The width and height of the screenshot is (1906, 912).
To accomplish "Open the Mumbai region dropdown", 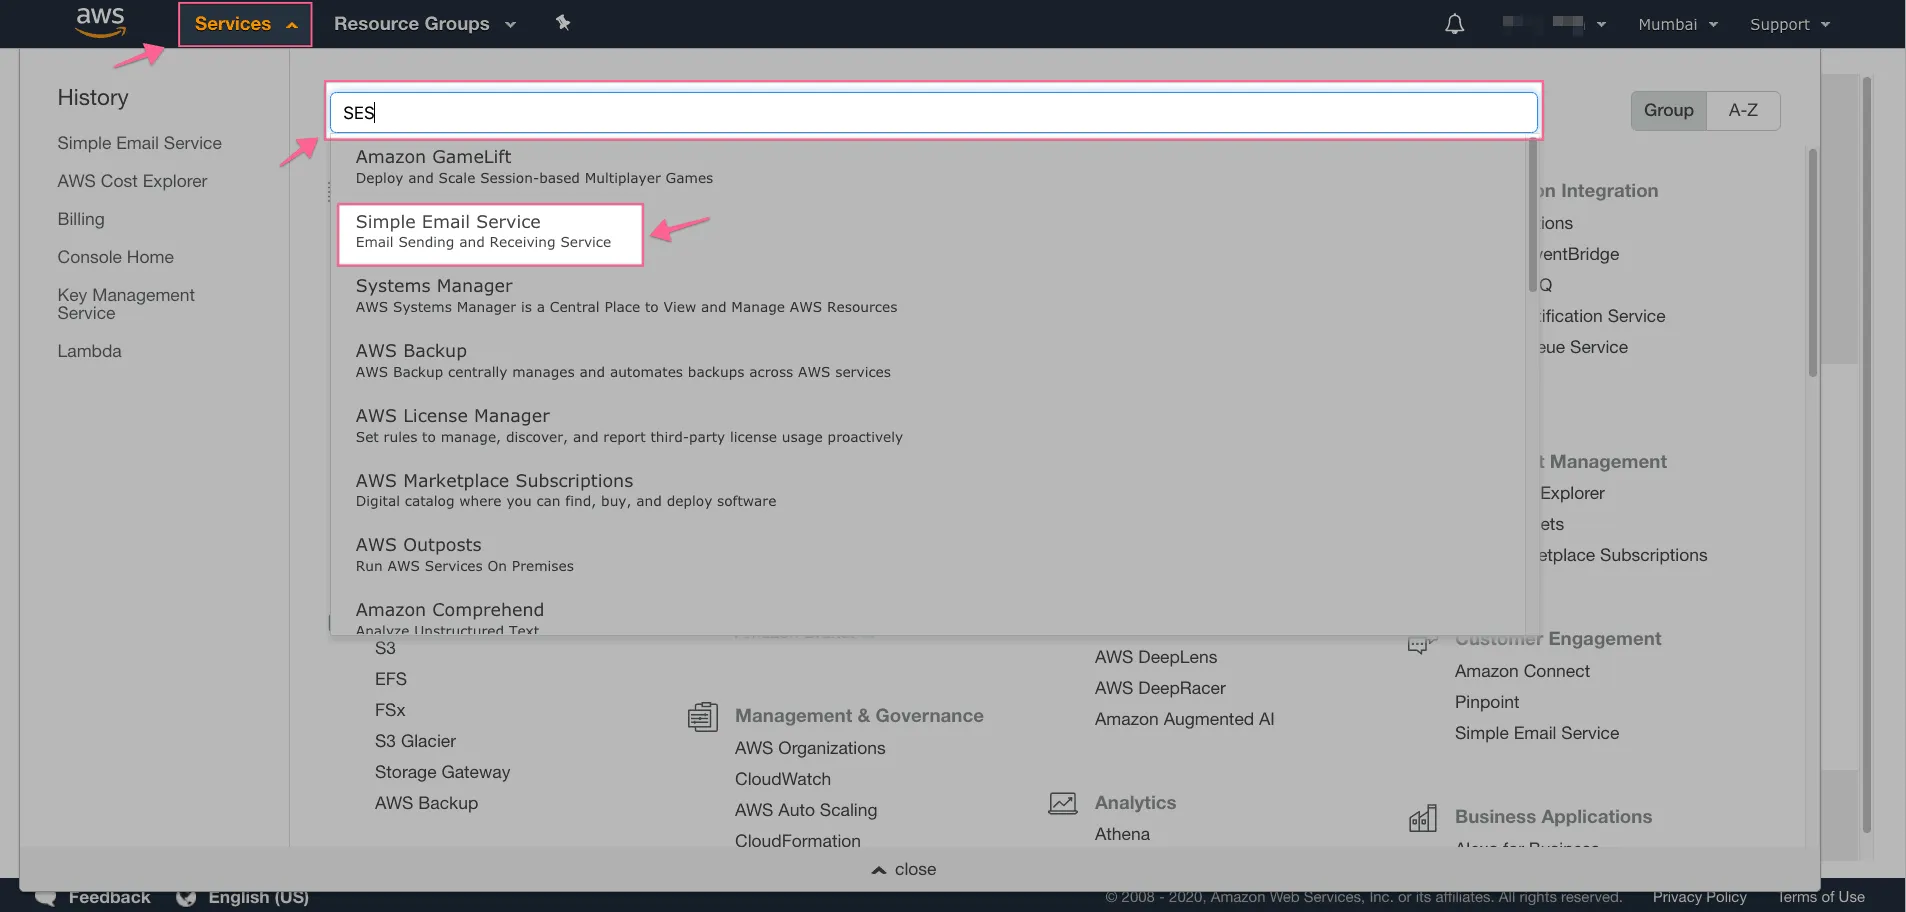I will click(x=1677, y=24).
